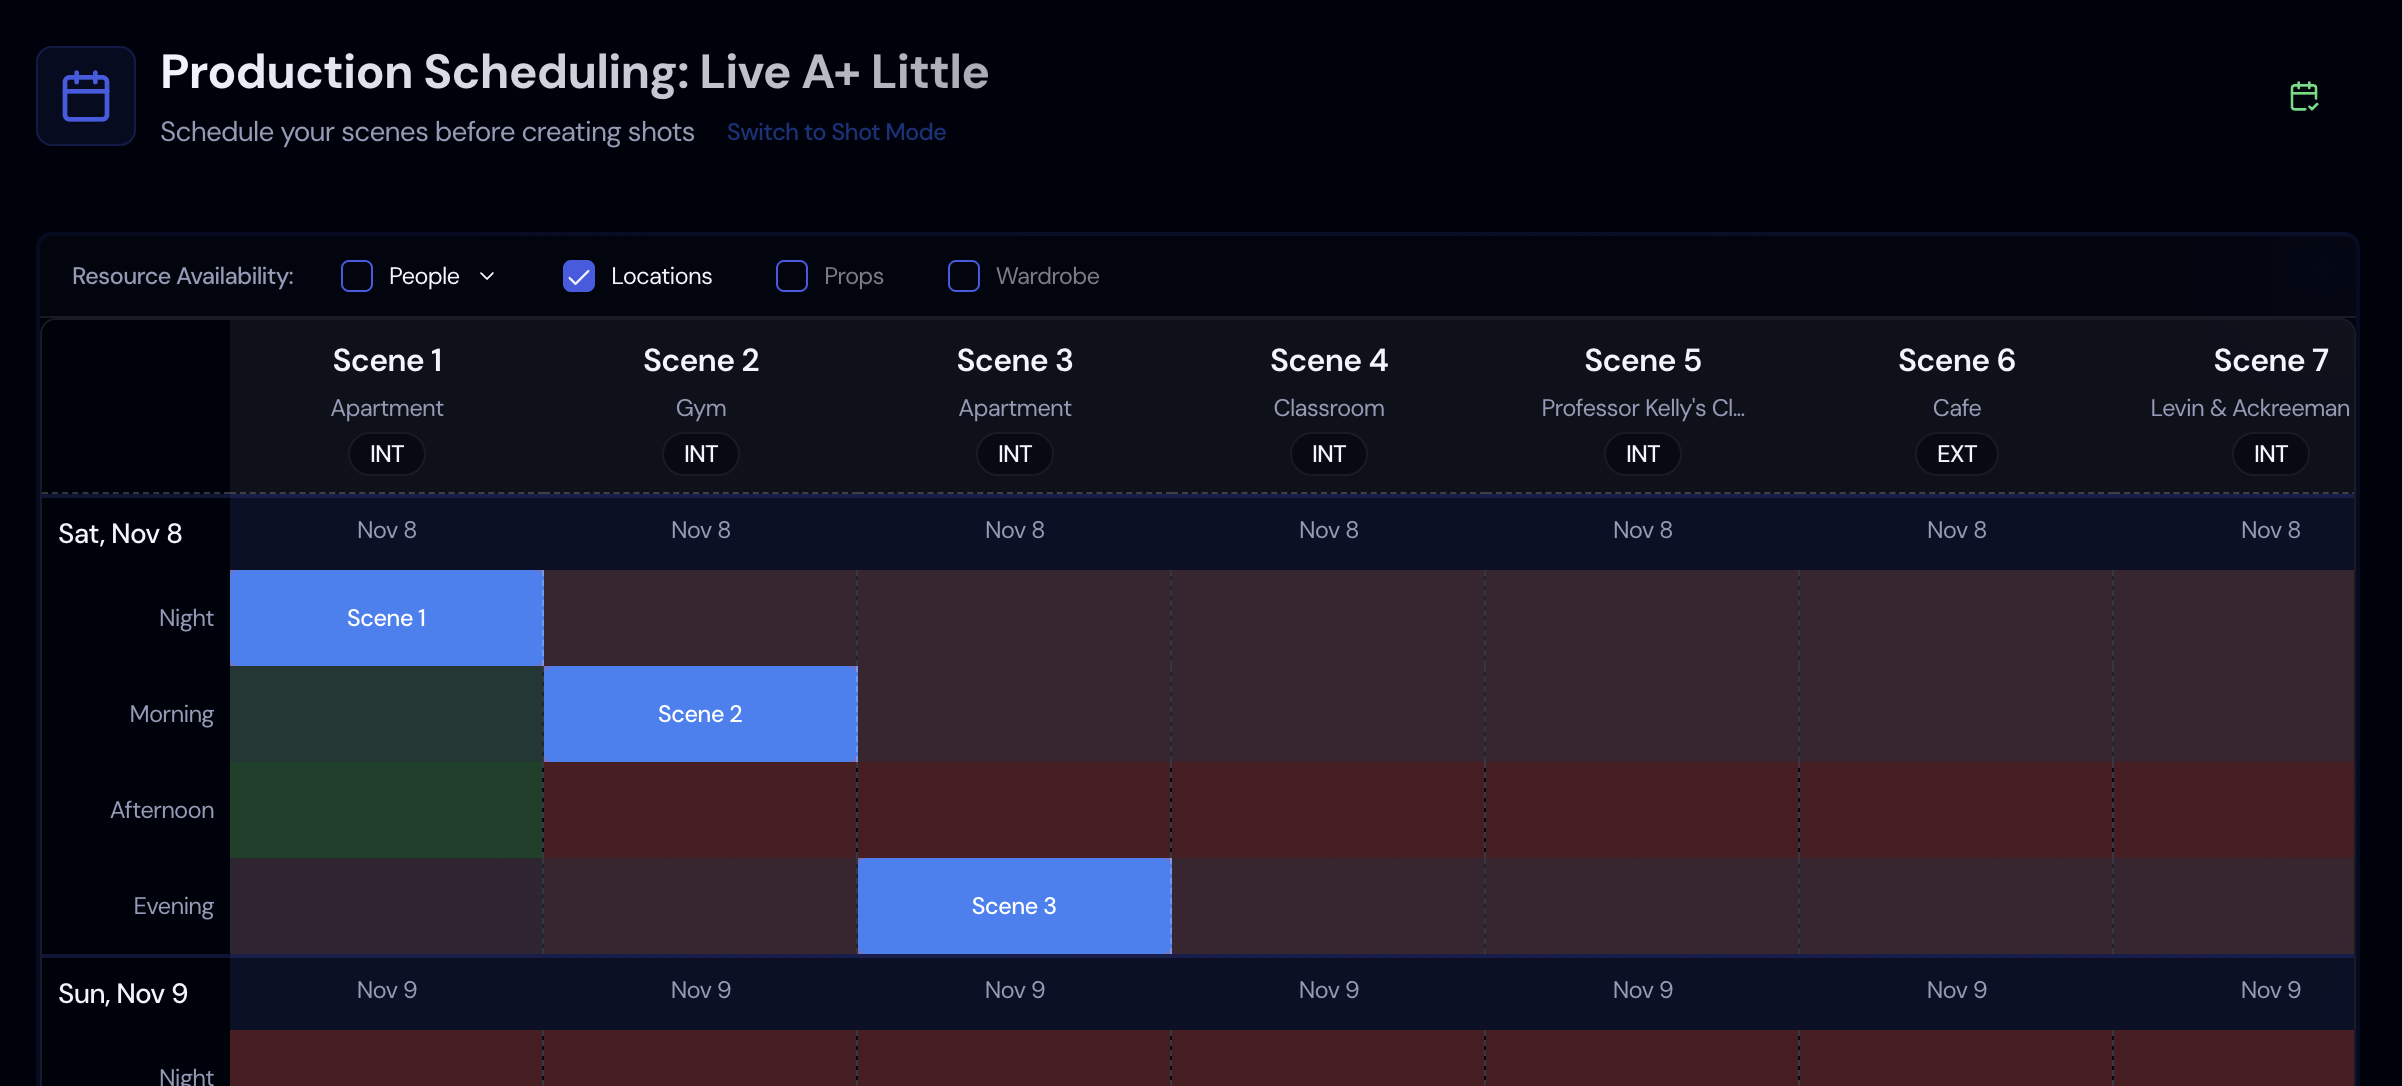Click the EXT badge under Scene 6 Cafe

[x=1955, y=453]
